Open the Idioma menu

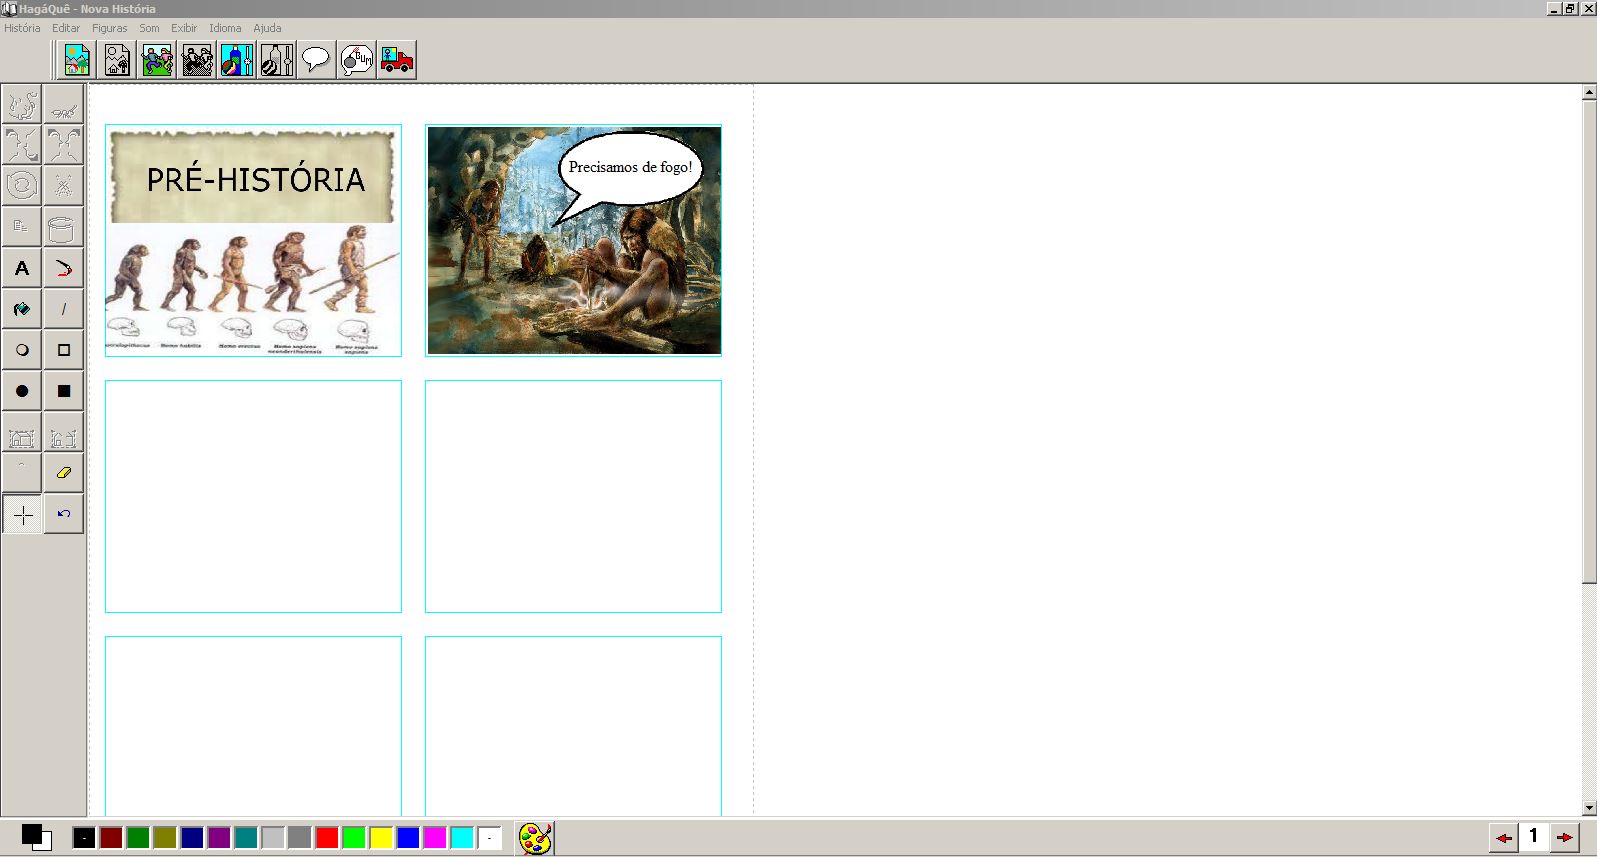[225, 28]
